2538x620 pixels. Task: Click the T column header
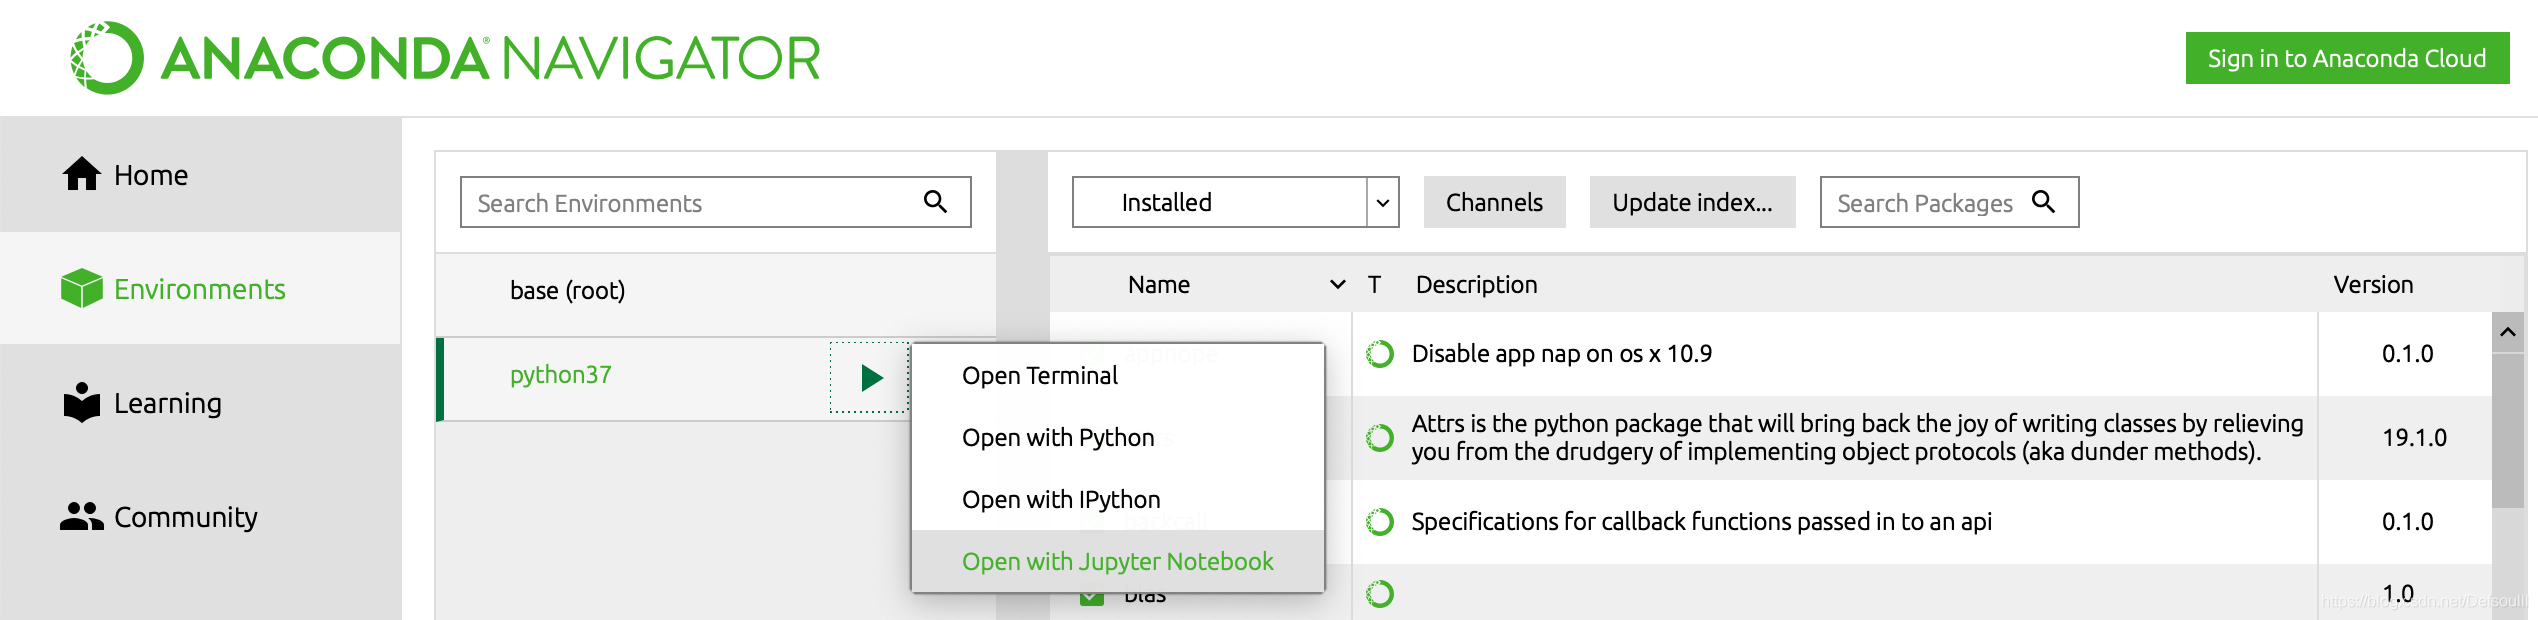coord(1375,285)
